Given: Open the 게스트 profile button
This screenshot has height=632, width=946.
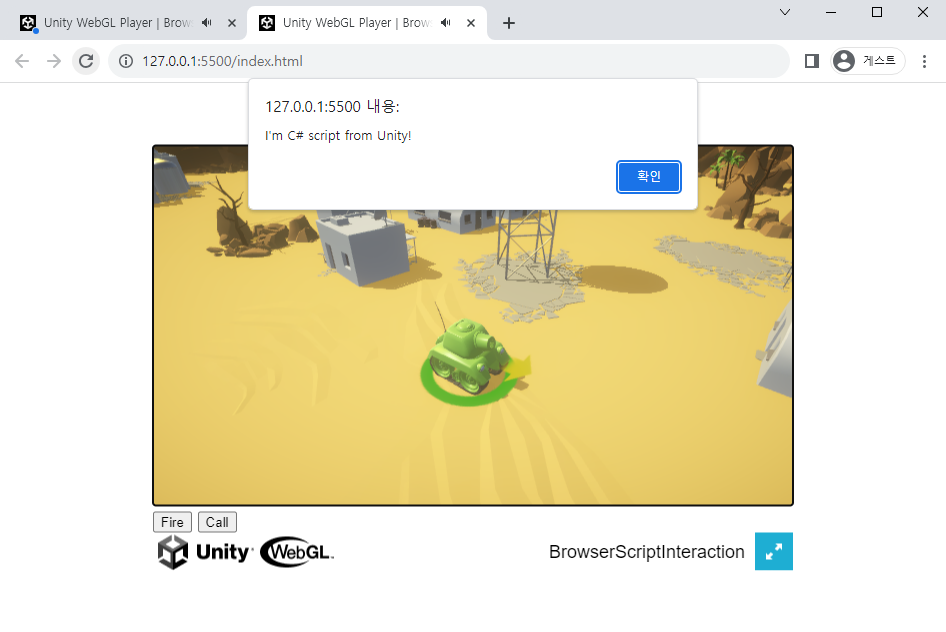Looking at the screenshot, I should click(868, 61).
